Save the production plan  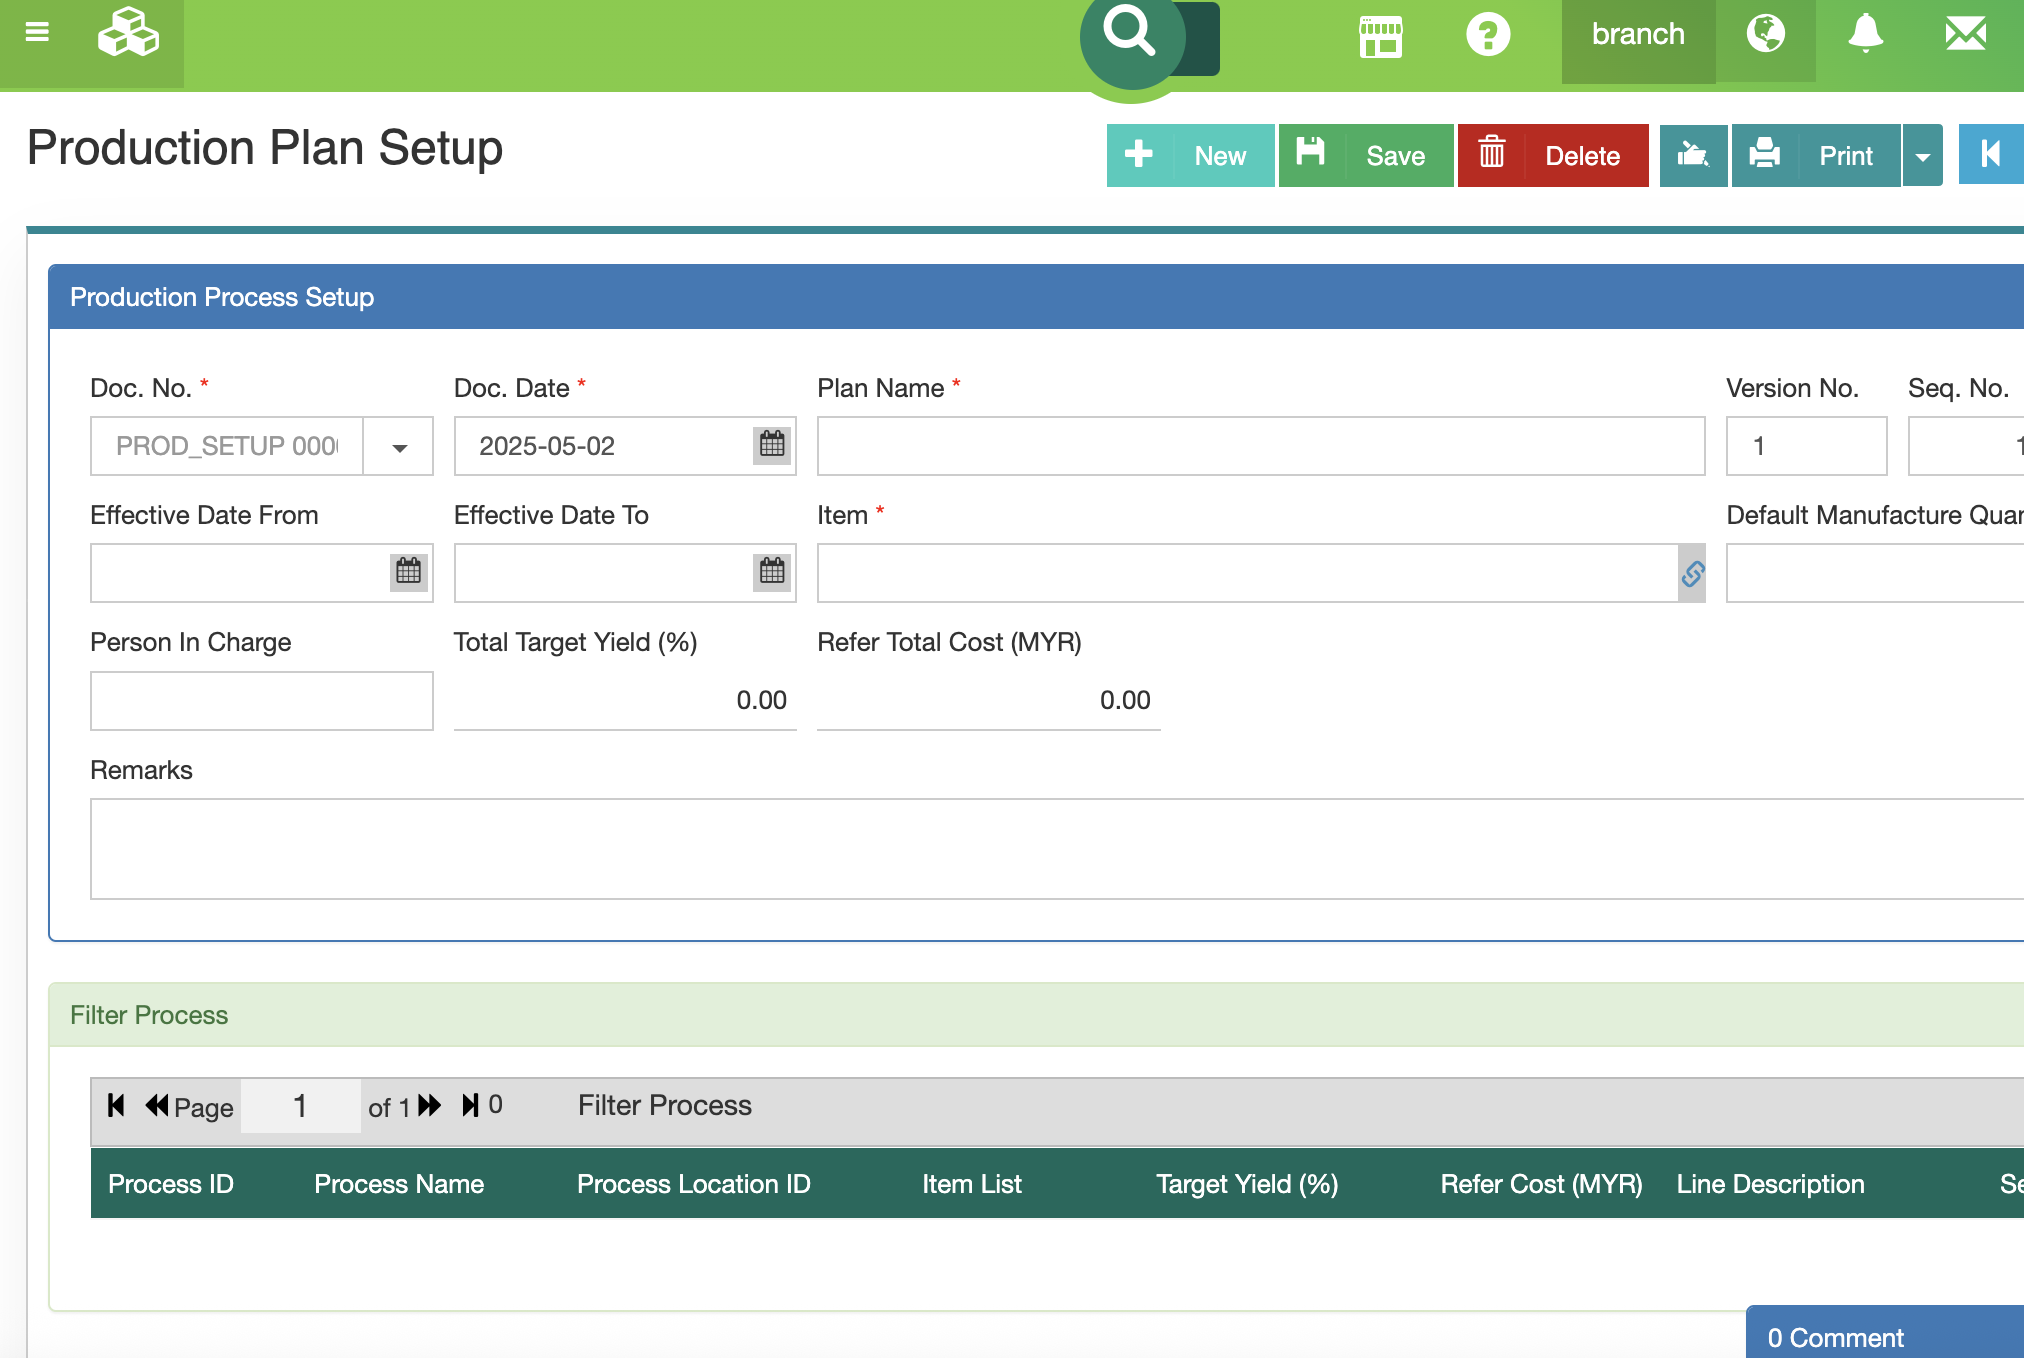1366,155
